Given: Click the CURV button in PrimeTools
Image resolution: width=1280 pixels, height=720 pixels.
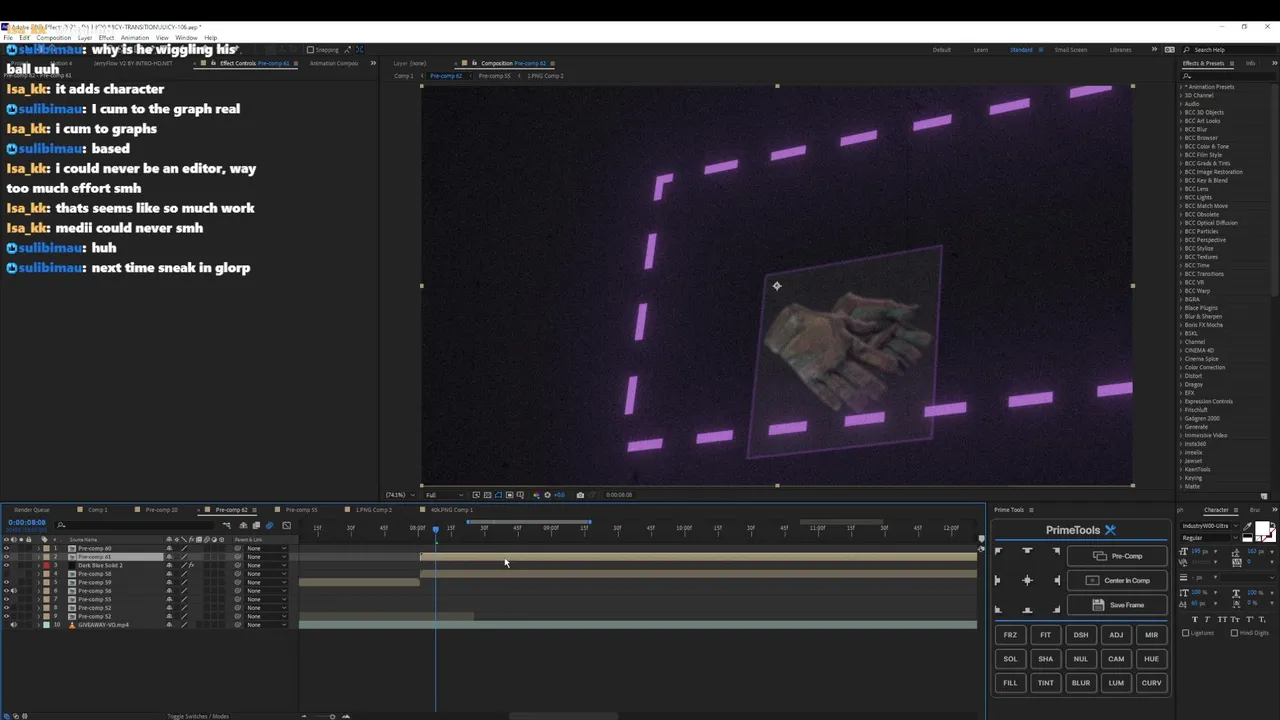Looking at the screenshot, I should point(1151,683).
